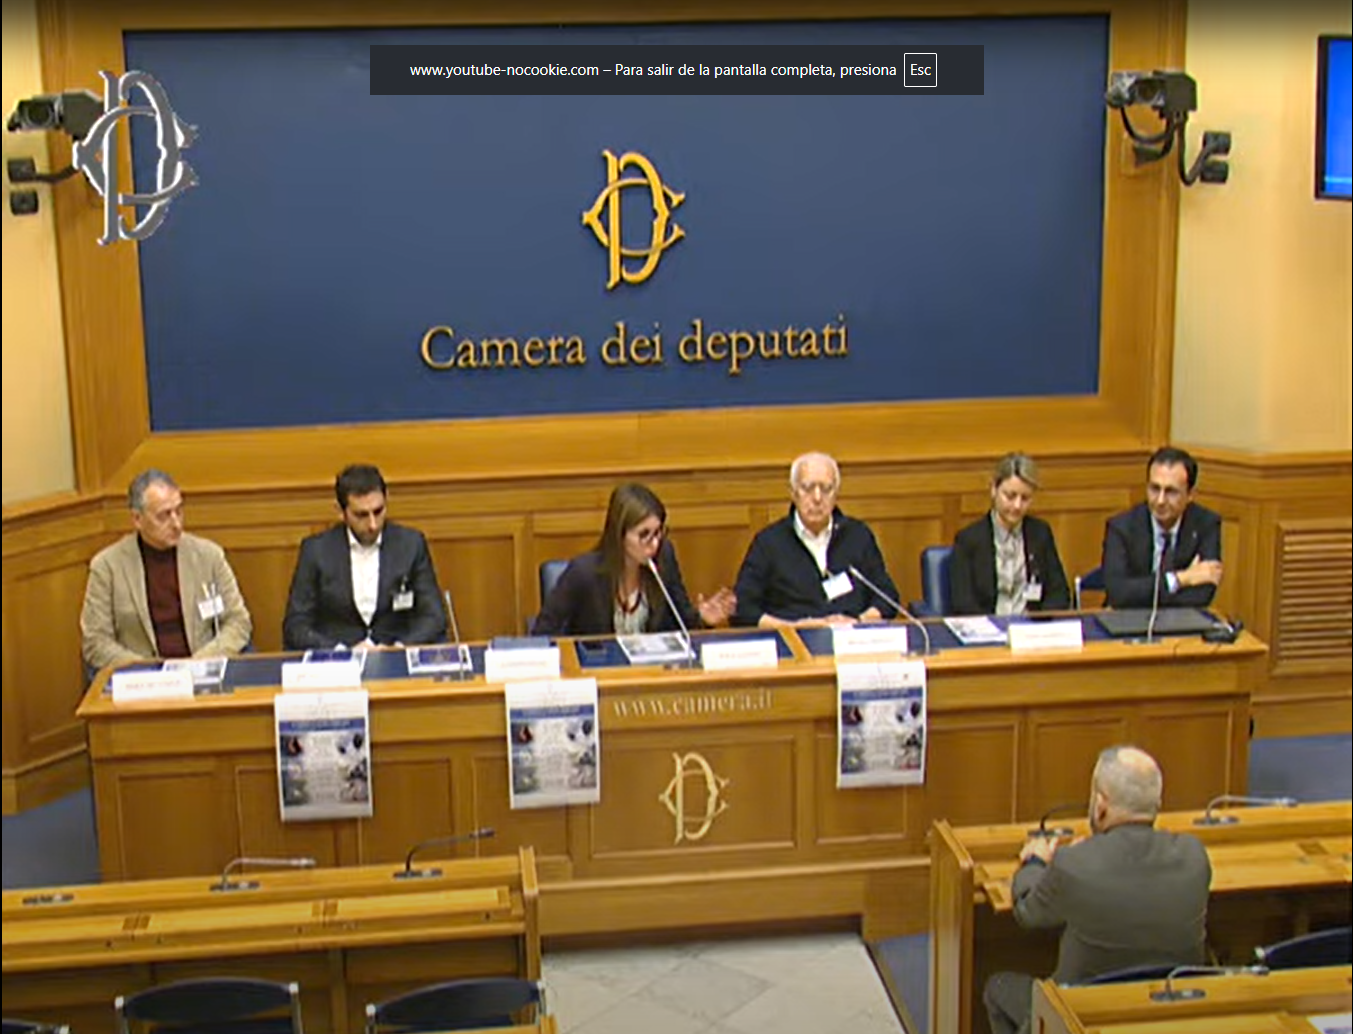1353x1034 pixels.
Task: Open the www.youtube-nocookie.com link text
Action: [505, 70]
